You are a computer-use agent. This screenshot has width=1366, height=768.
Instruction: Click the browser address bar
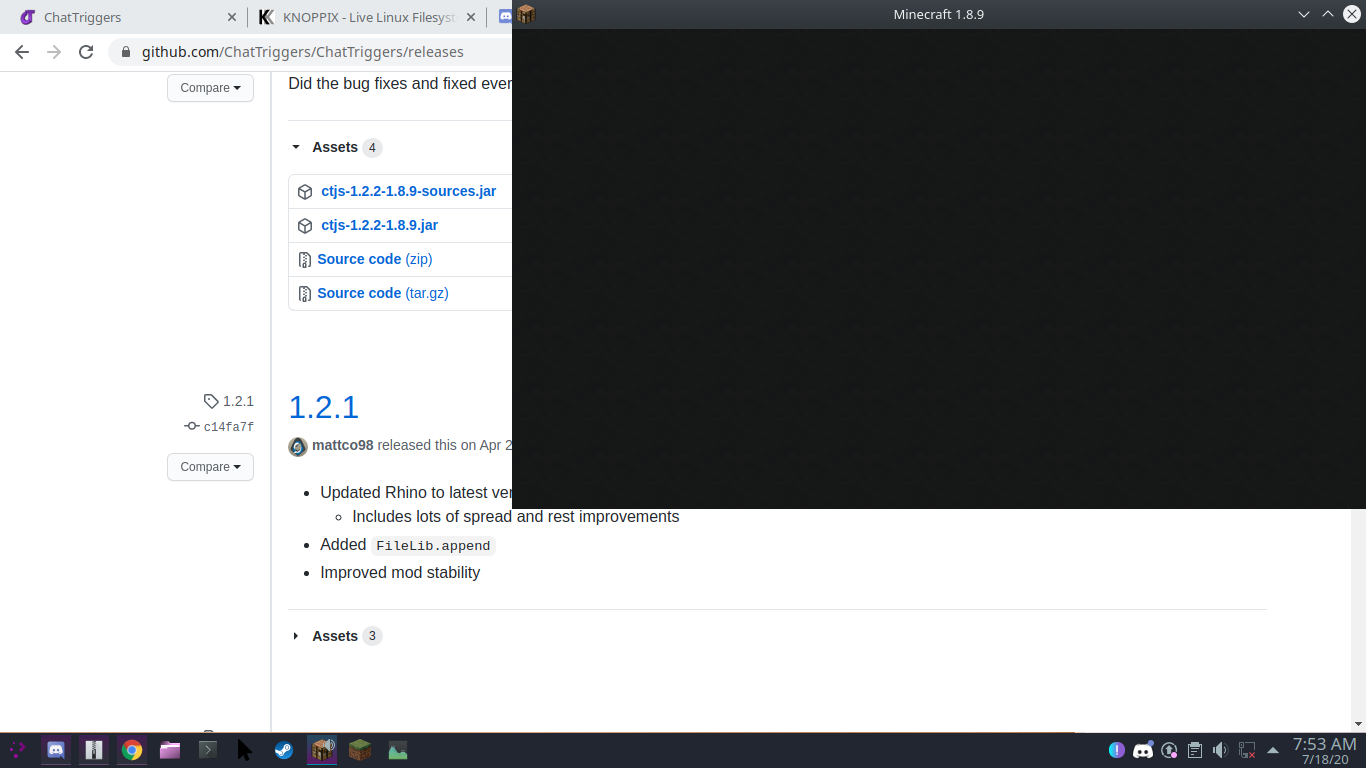click(300, 51)
